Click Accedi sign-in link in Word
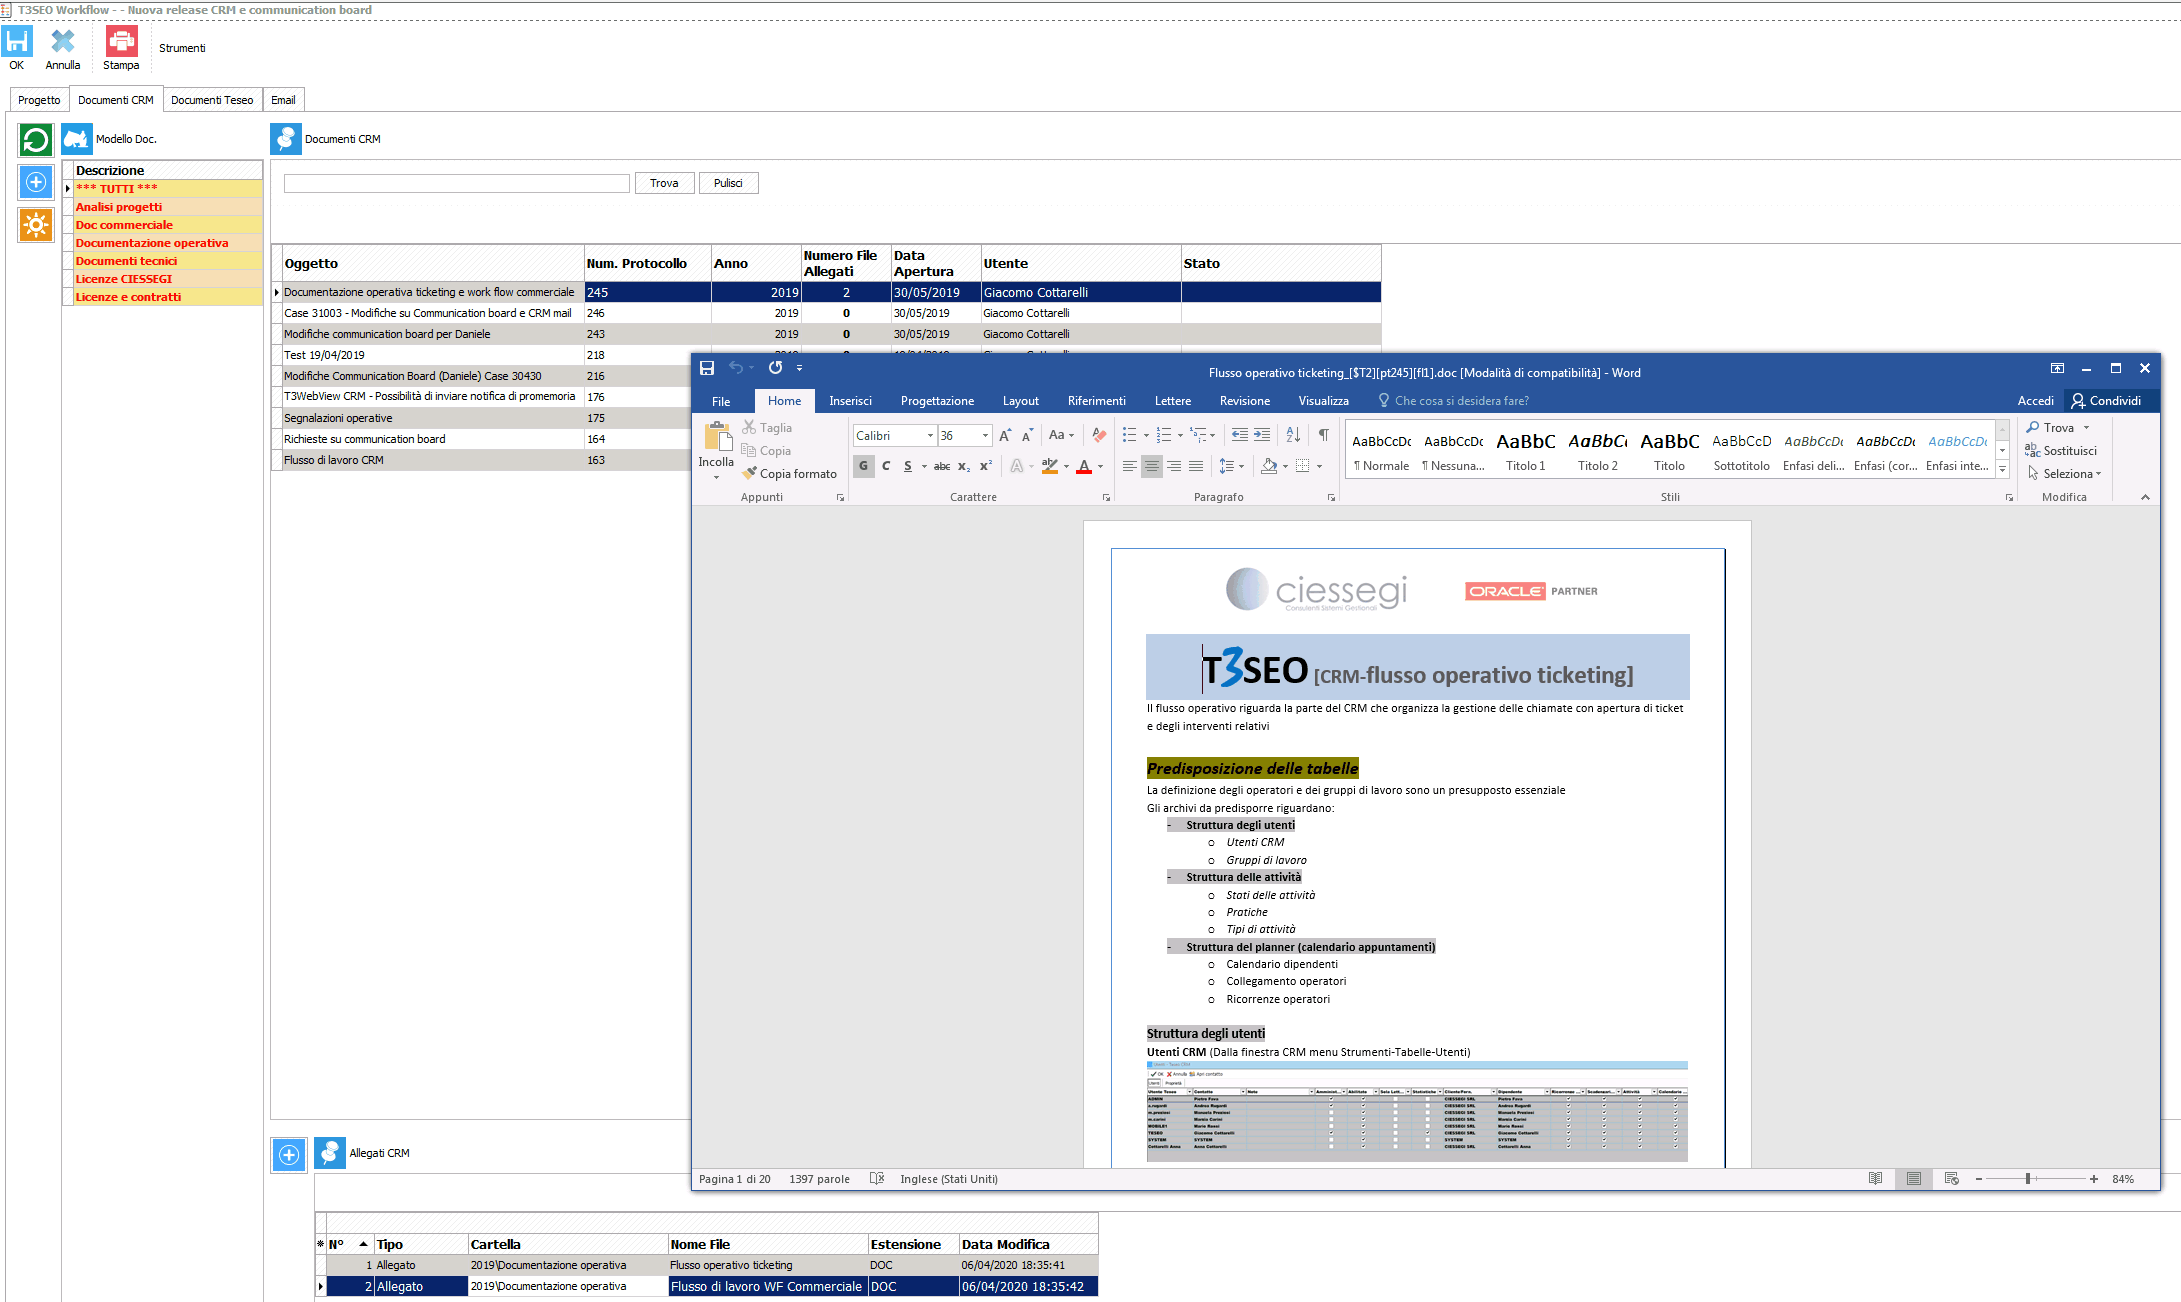The width and height of the screenshot is (2181, 1302). point(2035,401)
